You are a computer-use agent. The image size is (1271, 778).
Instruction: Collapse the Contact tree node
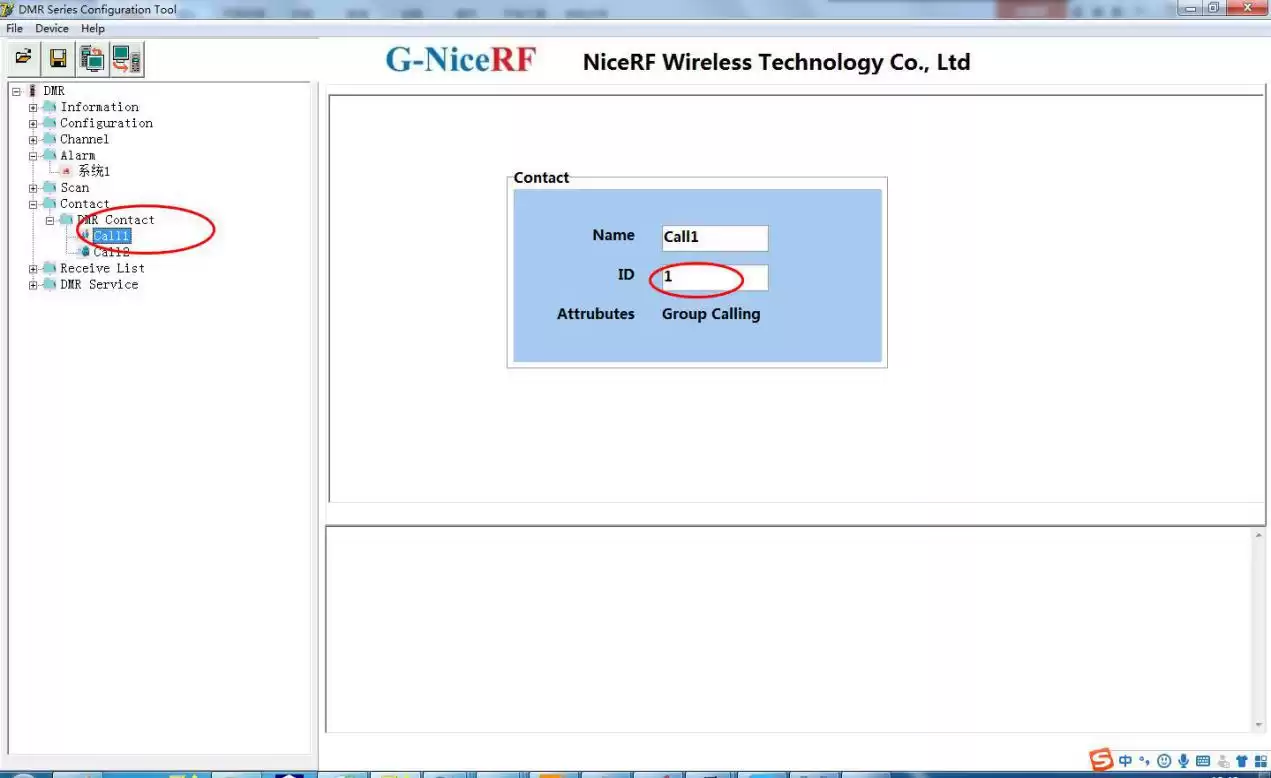pos(33,204)
